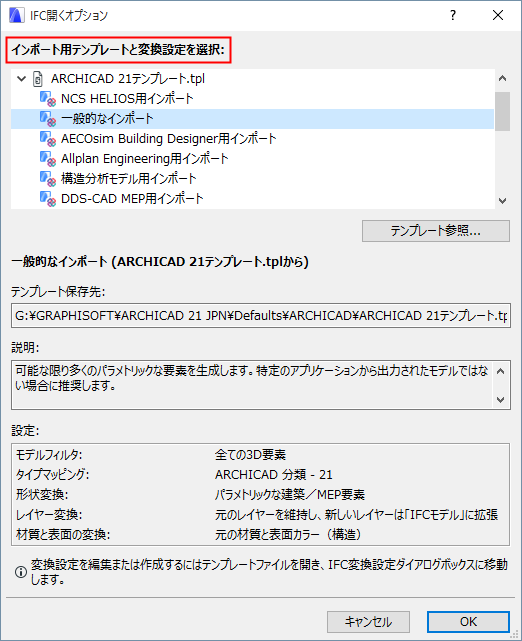Click description box scroll down arrow
The width and height of the screenshot is (522, 641).
(x=501, y=399)
